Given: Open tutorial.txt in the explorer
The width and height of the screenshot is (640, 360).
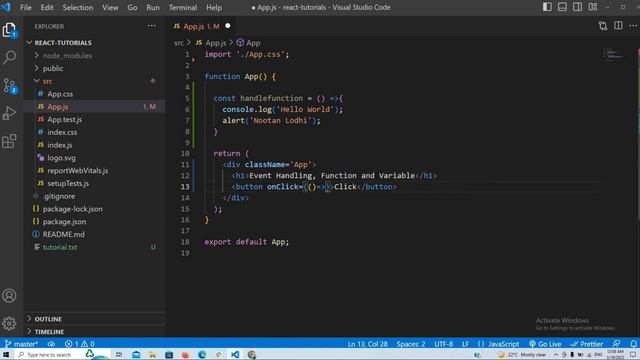Looking at the screenshot, I should [95, 247].
